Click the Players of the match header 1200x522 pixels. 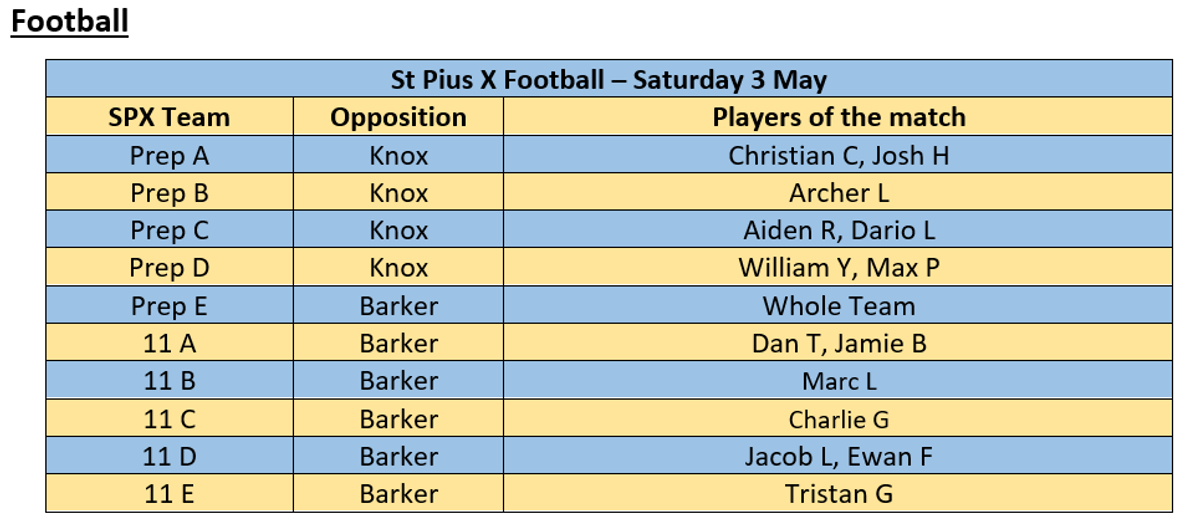pyautogui.click(x=838, y=117)
